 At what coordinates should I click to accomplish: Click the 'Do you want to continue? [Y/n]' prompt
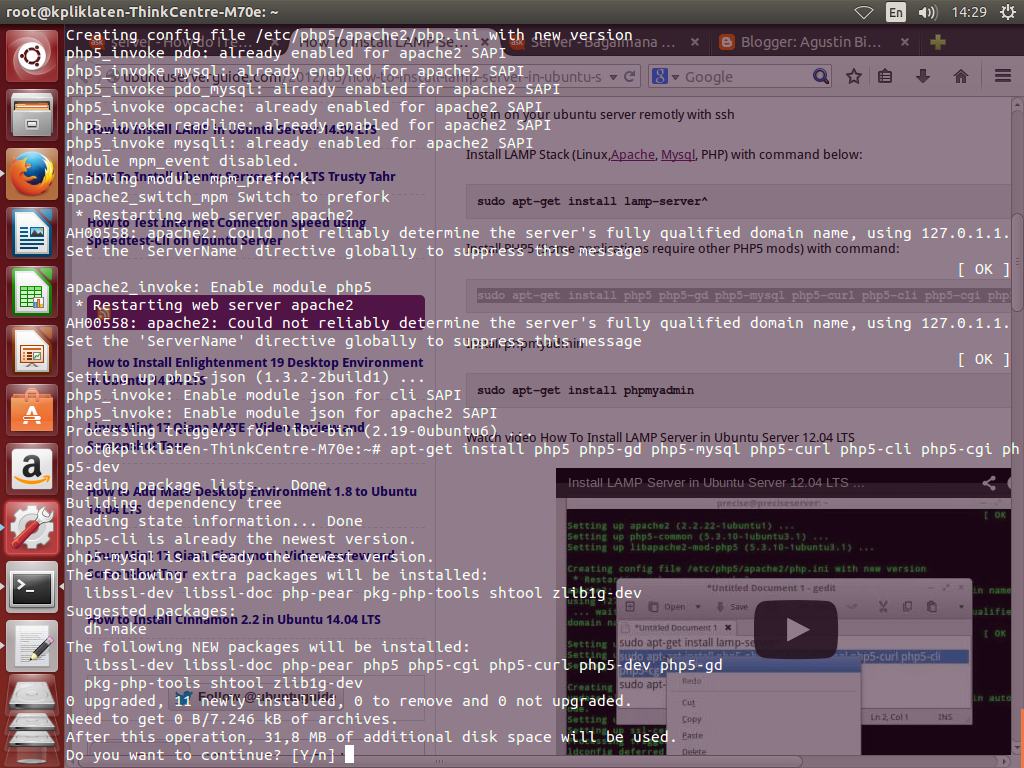200,755
